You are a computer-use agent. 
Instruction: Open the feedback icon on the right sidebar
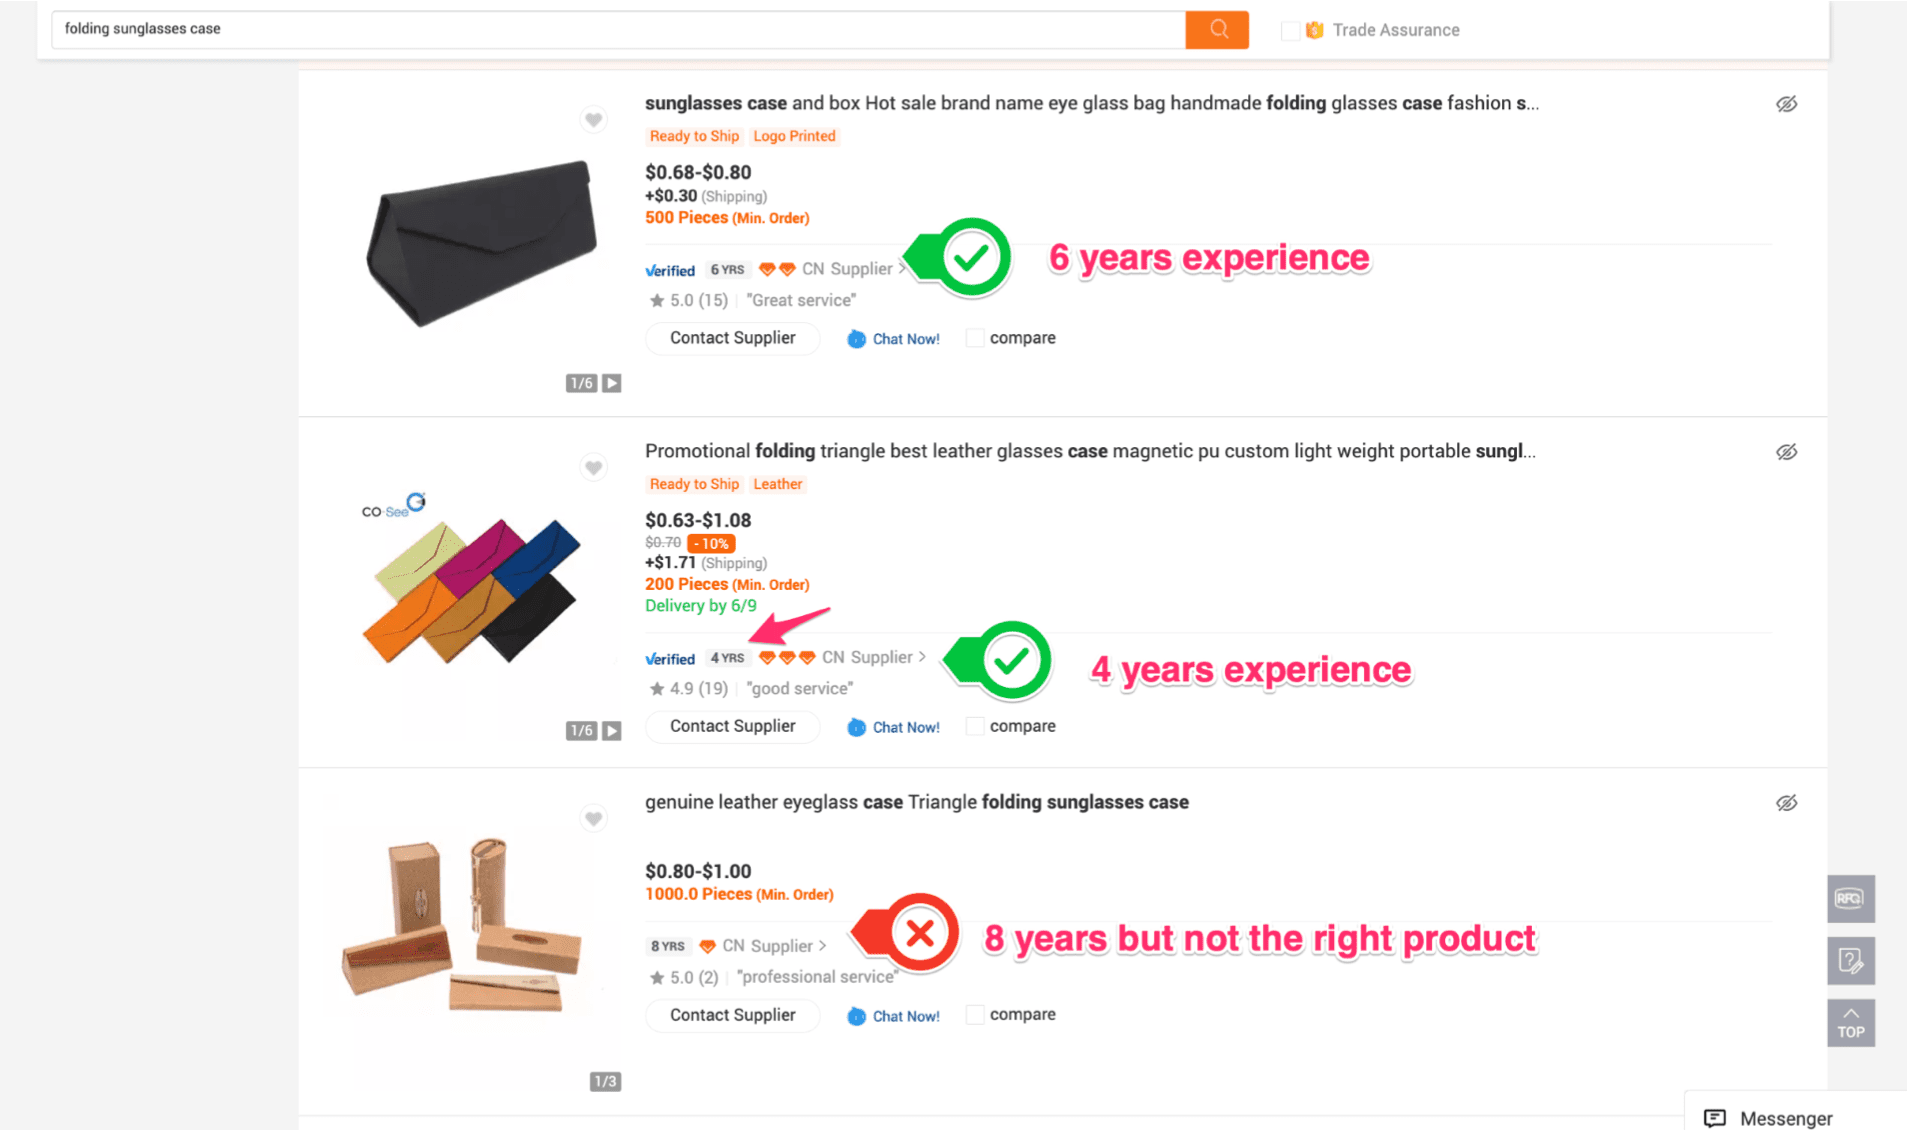(x=1850, y=960)
